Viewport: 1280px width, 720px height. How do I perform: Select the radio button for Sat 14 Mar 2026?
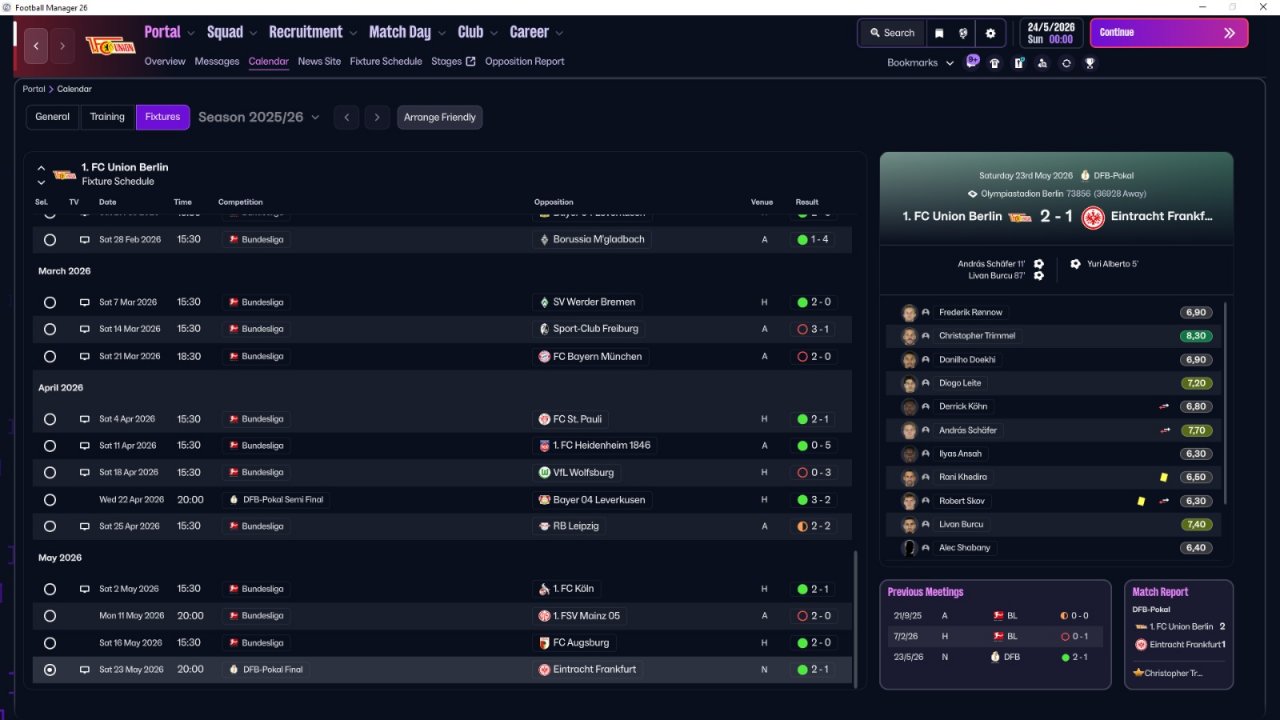click(50, 329)
